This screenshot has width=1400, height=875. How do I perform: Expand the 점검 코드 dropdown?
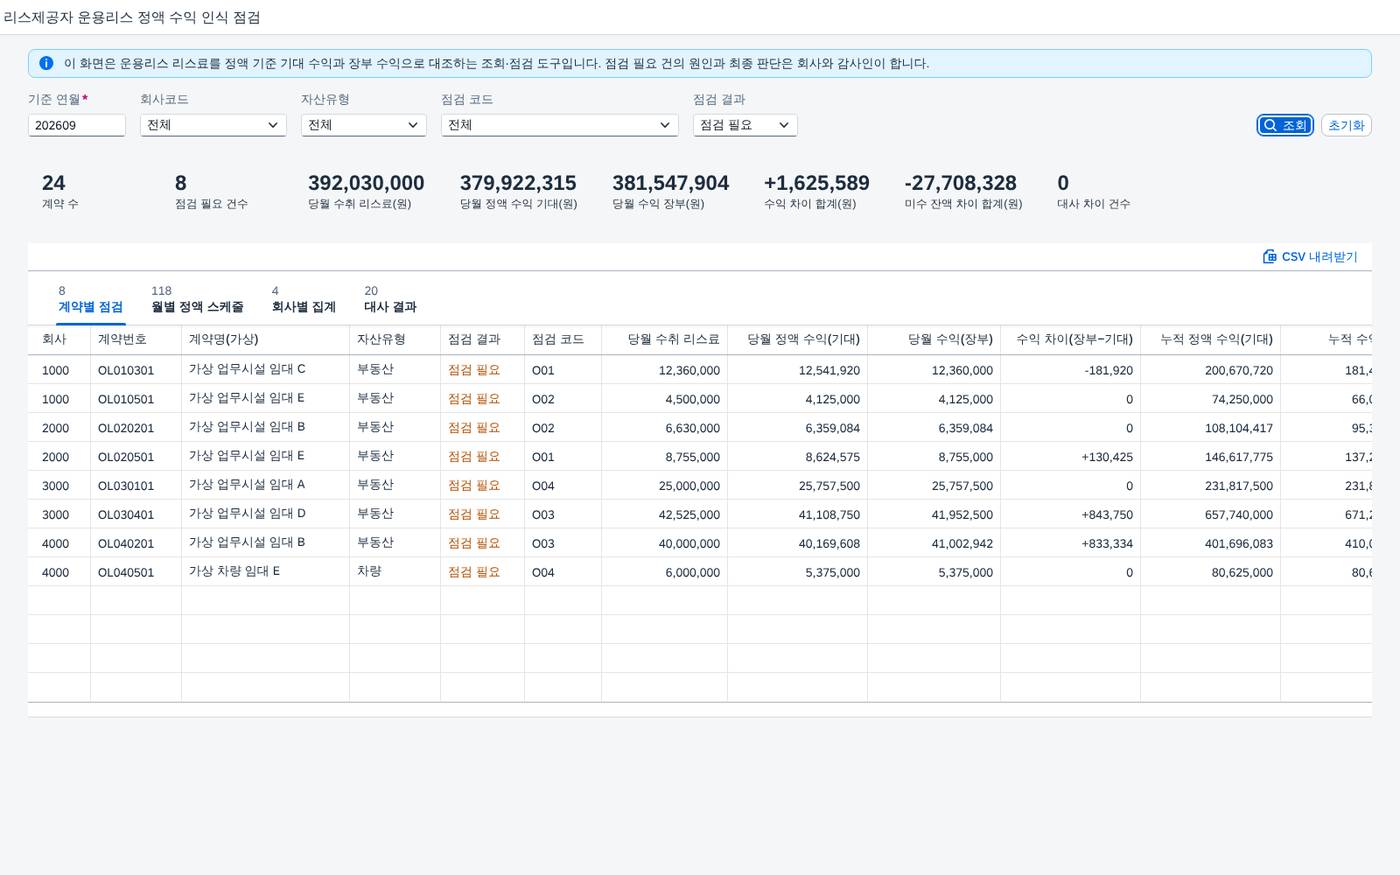click(559, 125)
